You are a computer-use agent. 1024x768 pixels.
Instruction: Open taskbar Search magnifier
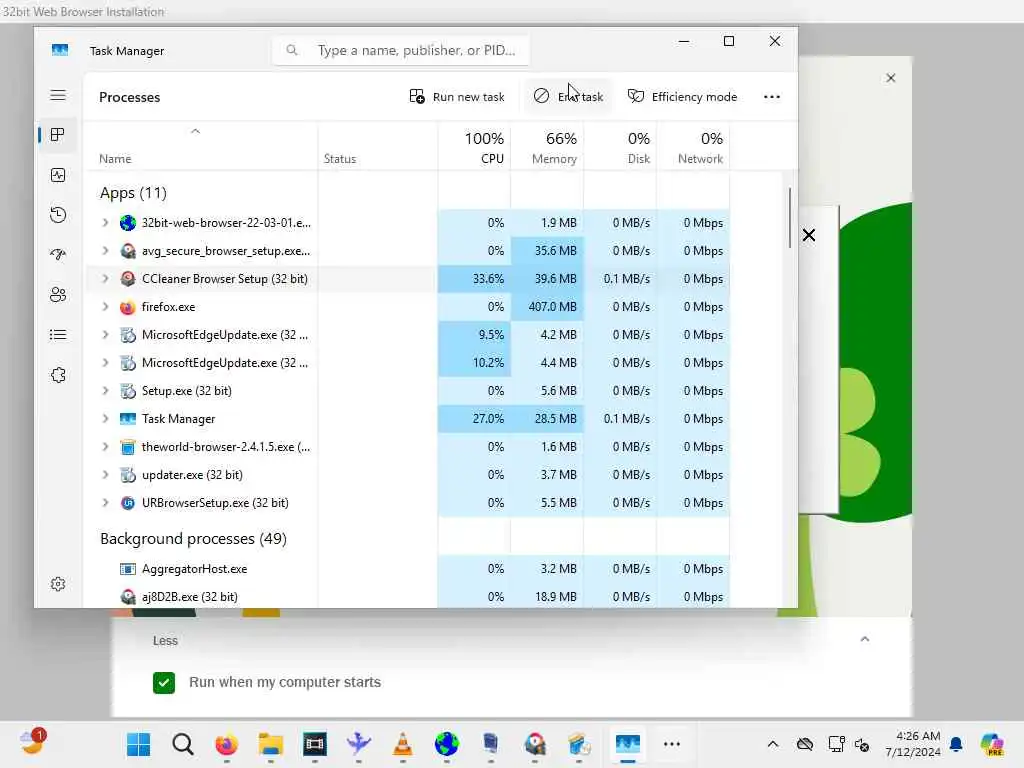click(183, 744)
